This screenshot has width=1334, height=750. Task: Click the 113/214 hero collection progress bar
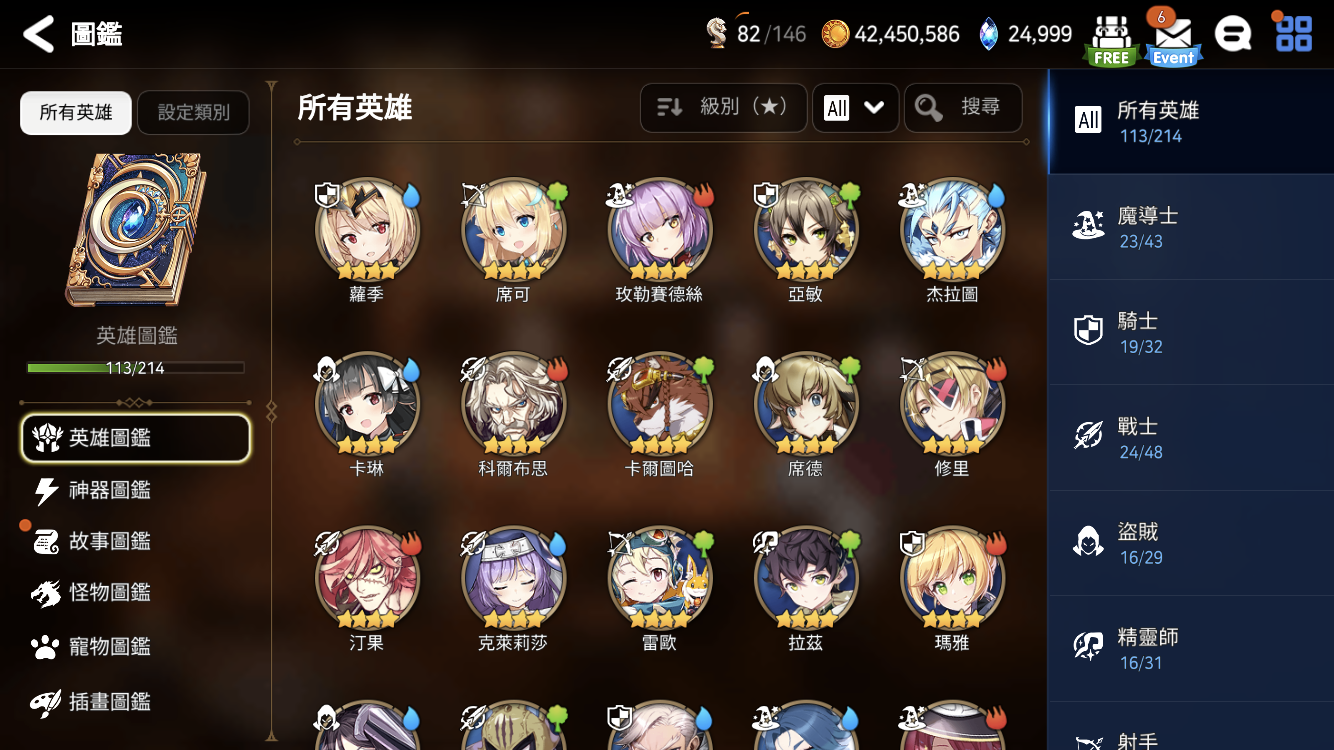coord(135,368)
